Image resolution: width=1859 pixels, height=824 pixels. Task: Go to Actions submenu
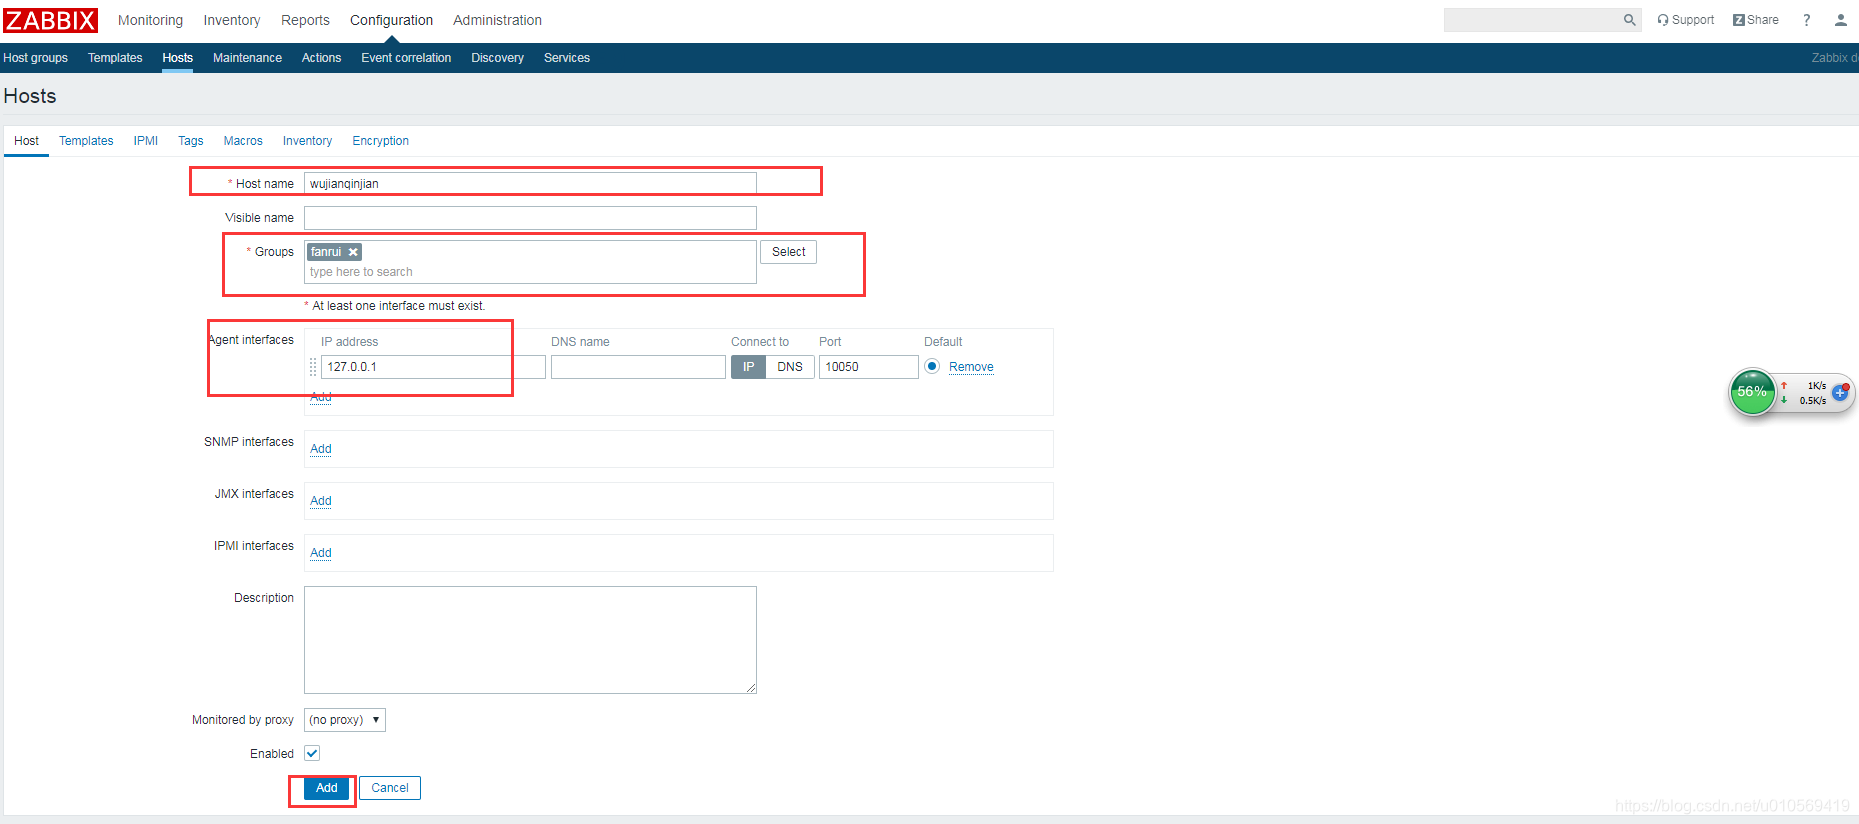(x=321, y=58)
